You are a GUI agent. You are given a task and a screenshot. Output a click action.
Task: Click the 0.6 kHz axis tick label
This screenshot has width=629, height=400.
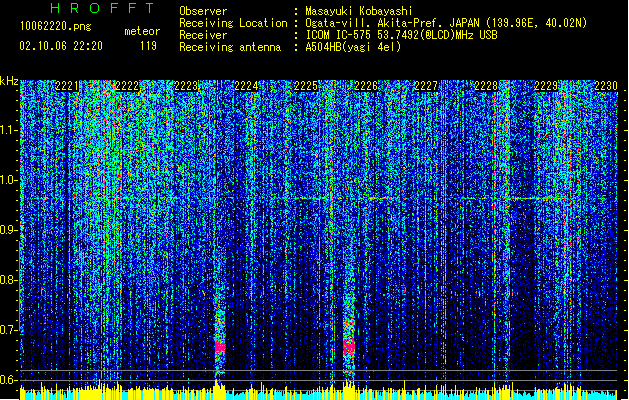pos(8,380)
